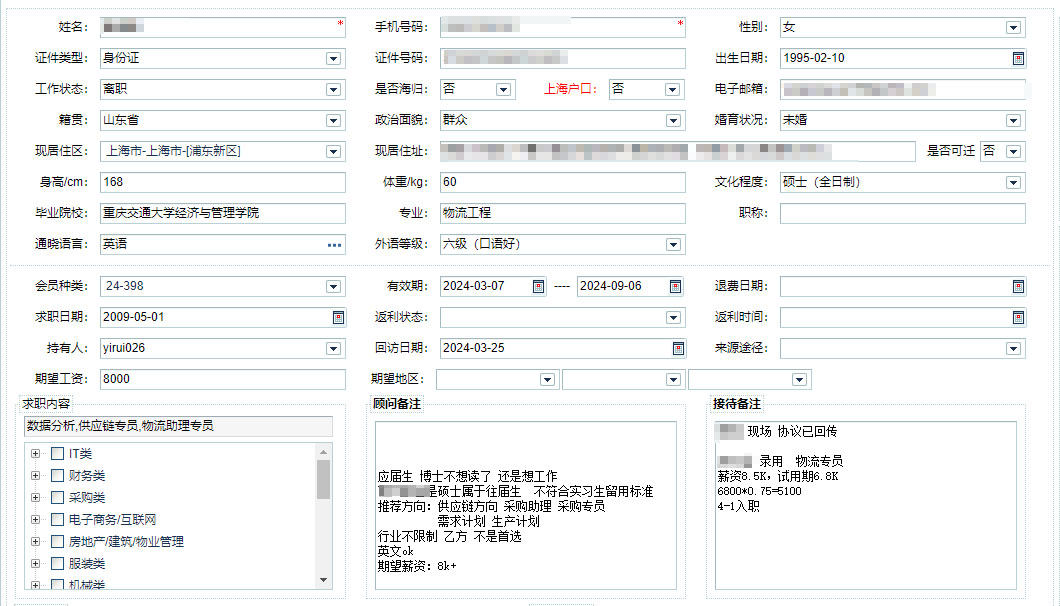This screenshot has width=1060, height=606.
Task: Click the 专业 field showing 物流工程
Action: coord(563,213)
